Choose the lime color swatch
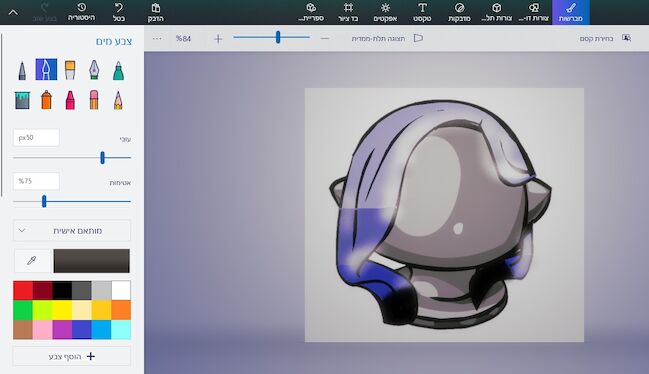The width and height of the screenshot is (649, 374). coord(43,310)
